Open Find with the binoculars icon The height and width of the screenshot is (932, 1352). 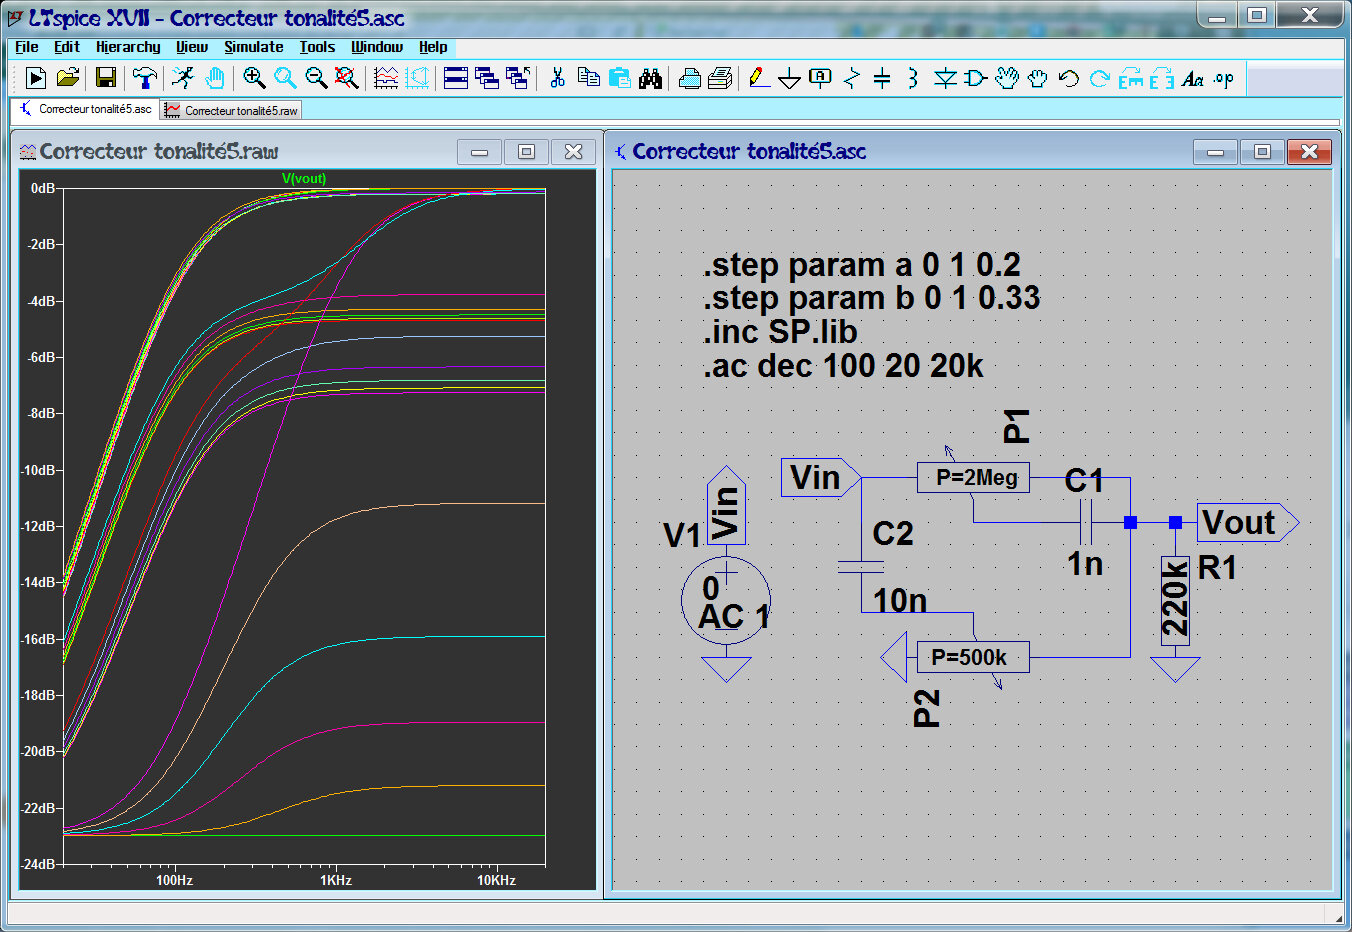pos(651,78)
